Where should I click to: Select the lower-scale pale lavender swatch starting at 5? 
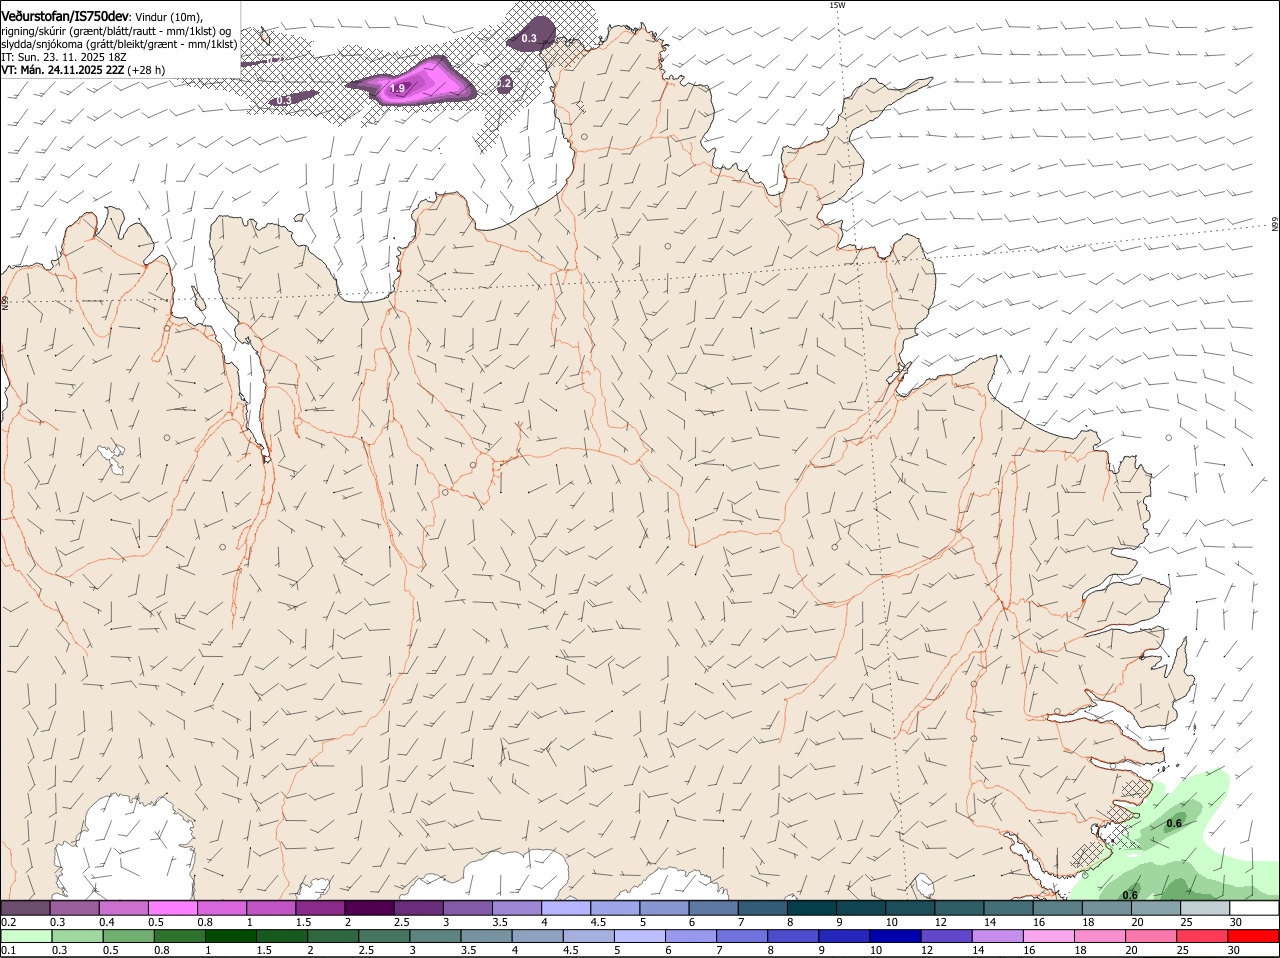pyautogui.click(x=640, y=936)
